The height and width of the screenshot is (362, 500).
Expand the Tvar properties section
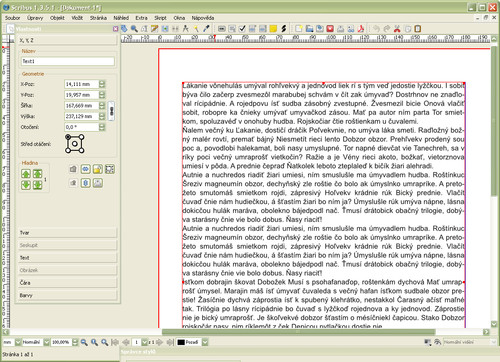[x=68, y=233]
